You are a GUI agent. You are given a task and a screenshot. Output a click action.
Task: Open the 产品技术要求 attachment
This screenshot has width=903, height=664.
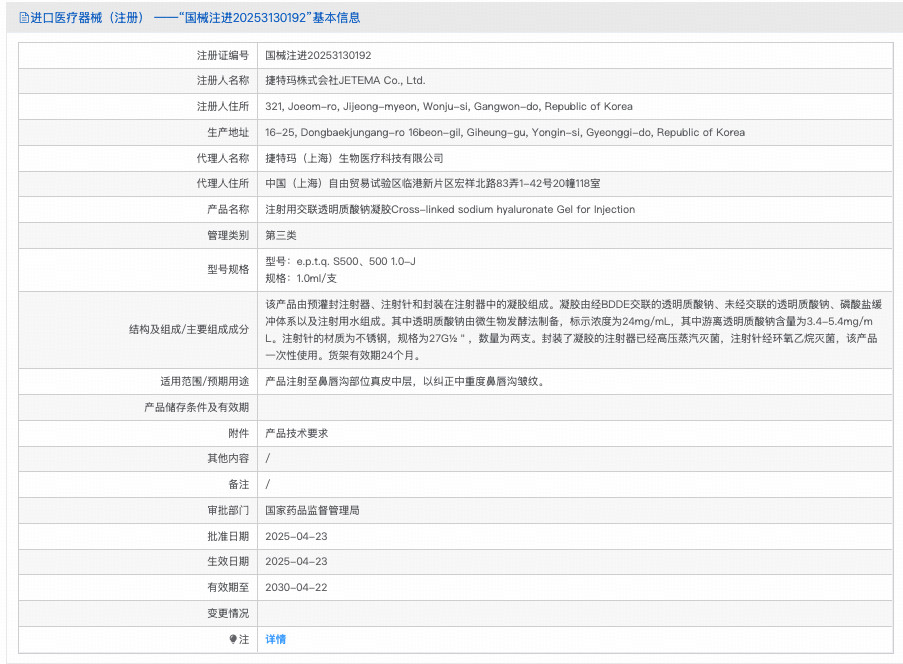[296, 433]
